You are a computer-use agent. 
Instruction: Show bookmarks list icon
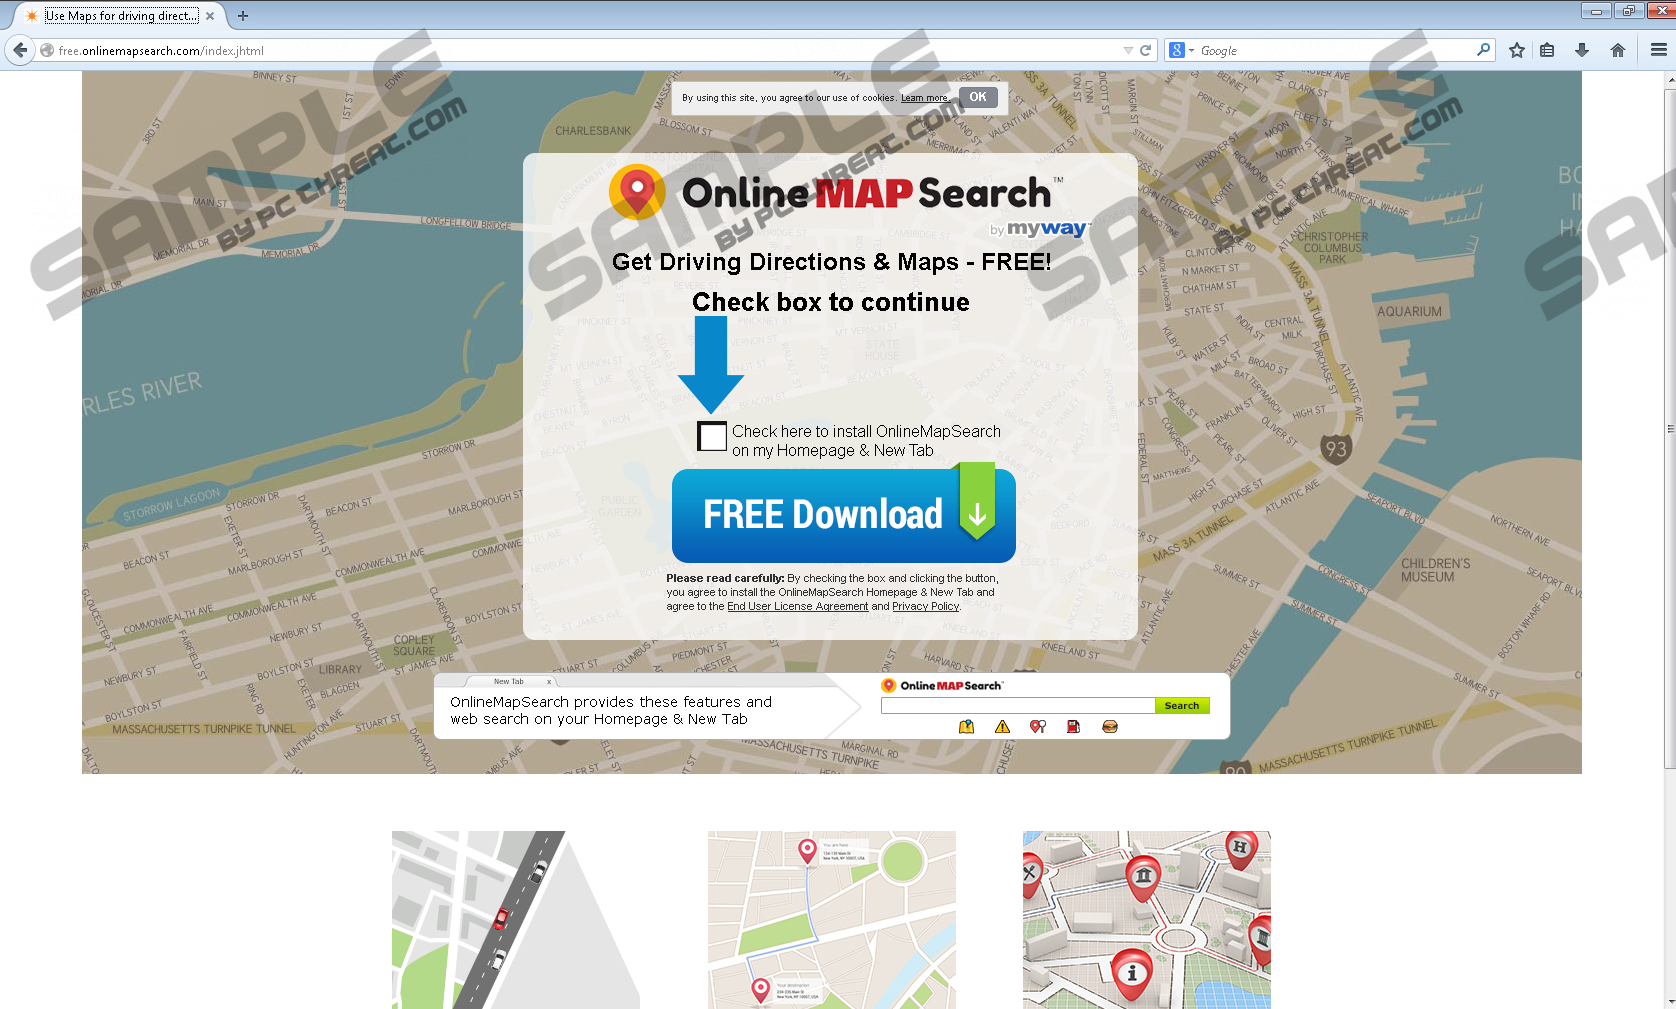point(1547,50)
